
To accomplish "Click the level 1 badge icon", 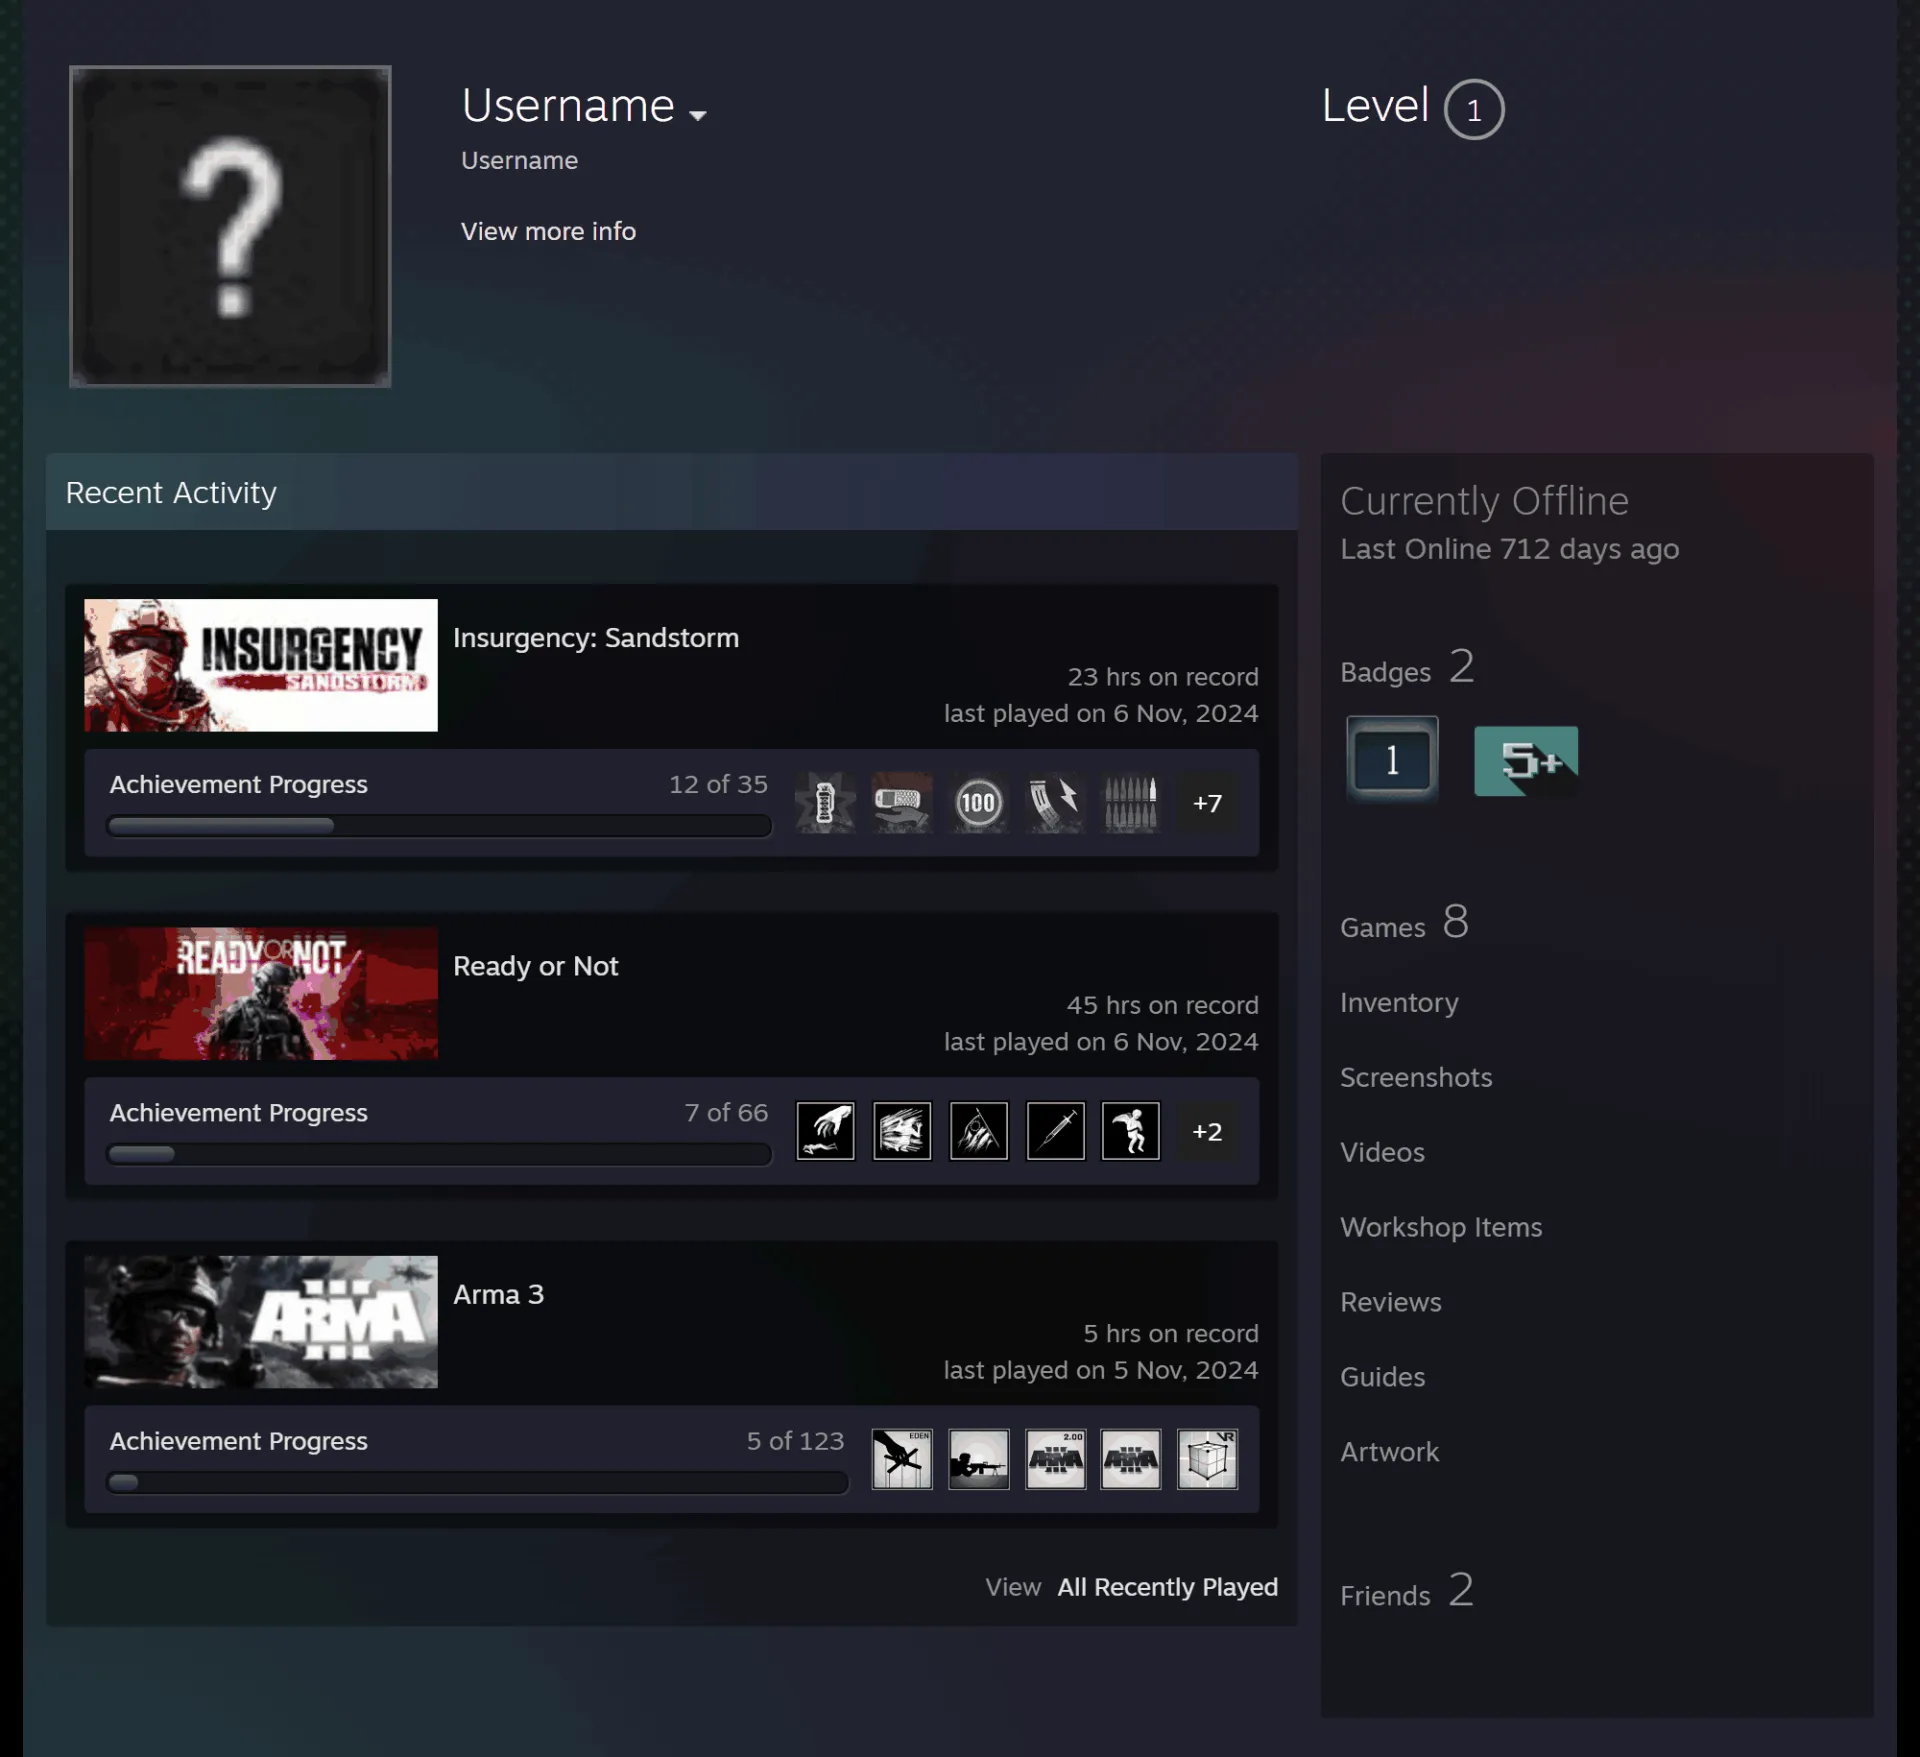I will (1392, 759).
